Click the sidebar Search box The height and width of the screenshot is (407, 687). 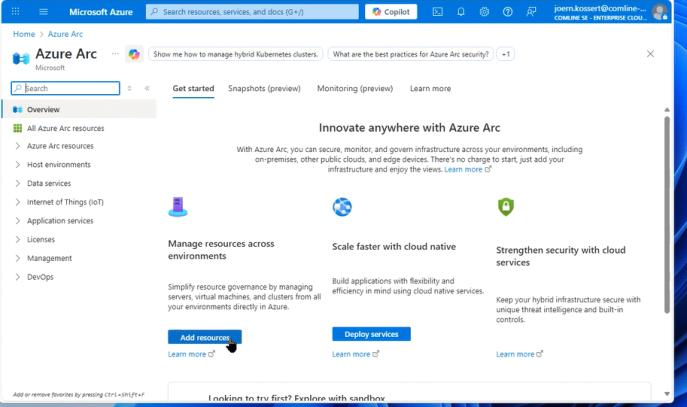(65, 88)
